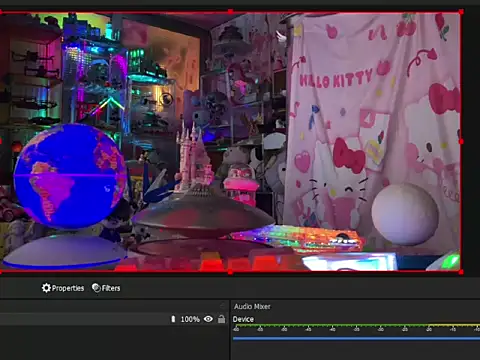This screenshot has width=480, height=360.
Task: Click the top-right red corner handle
Action: coord(461,12)
